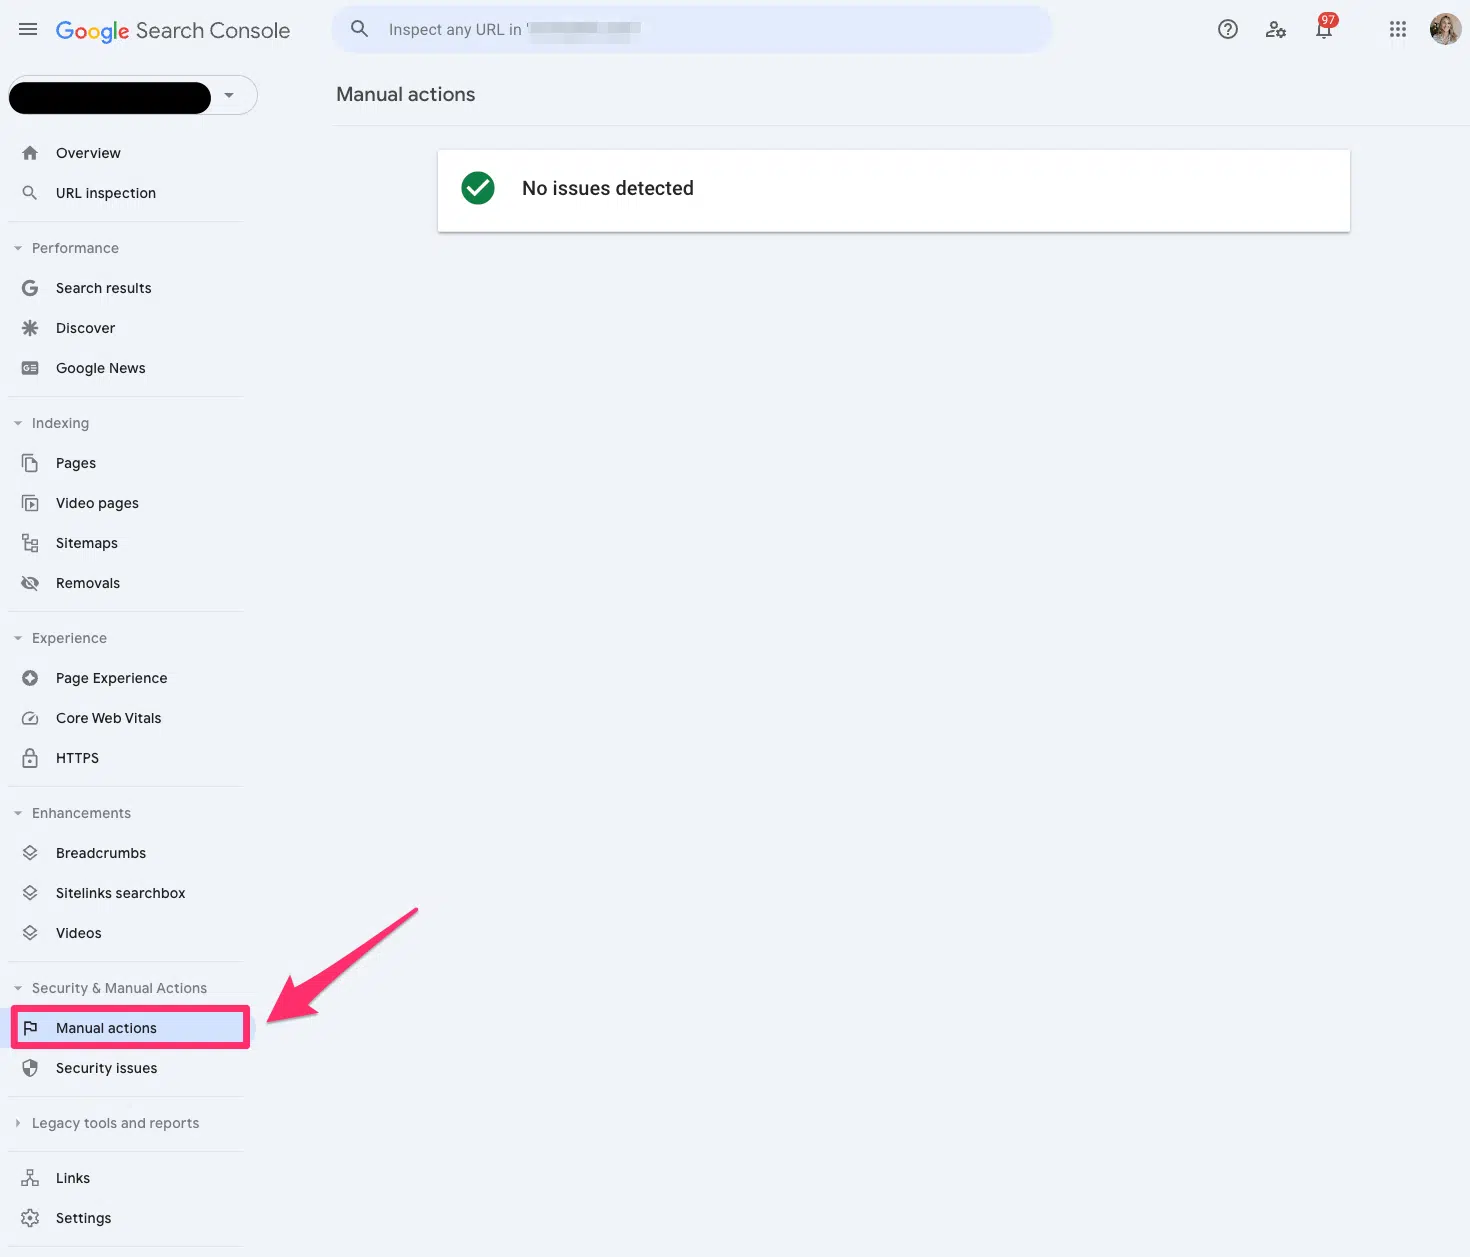The image size is (1470, 1257).
Task: Click the URL inspection magnifier icon
Action: point(30,193)
